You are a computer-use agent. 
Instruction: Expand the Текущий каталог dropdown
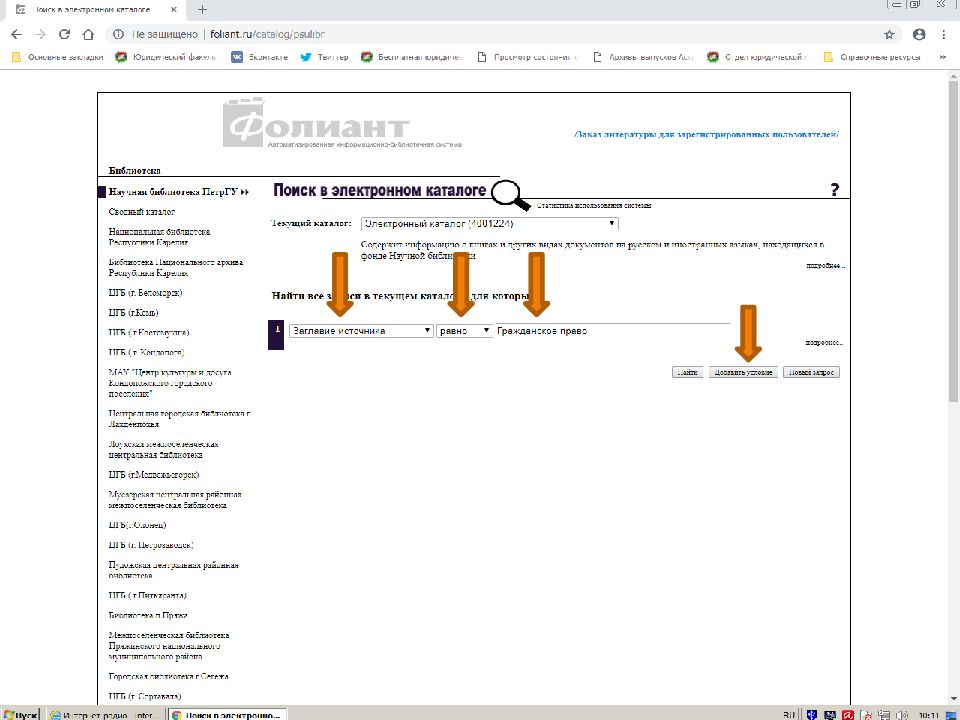click(489, 223)
